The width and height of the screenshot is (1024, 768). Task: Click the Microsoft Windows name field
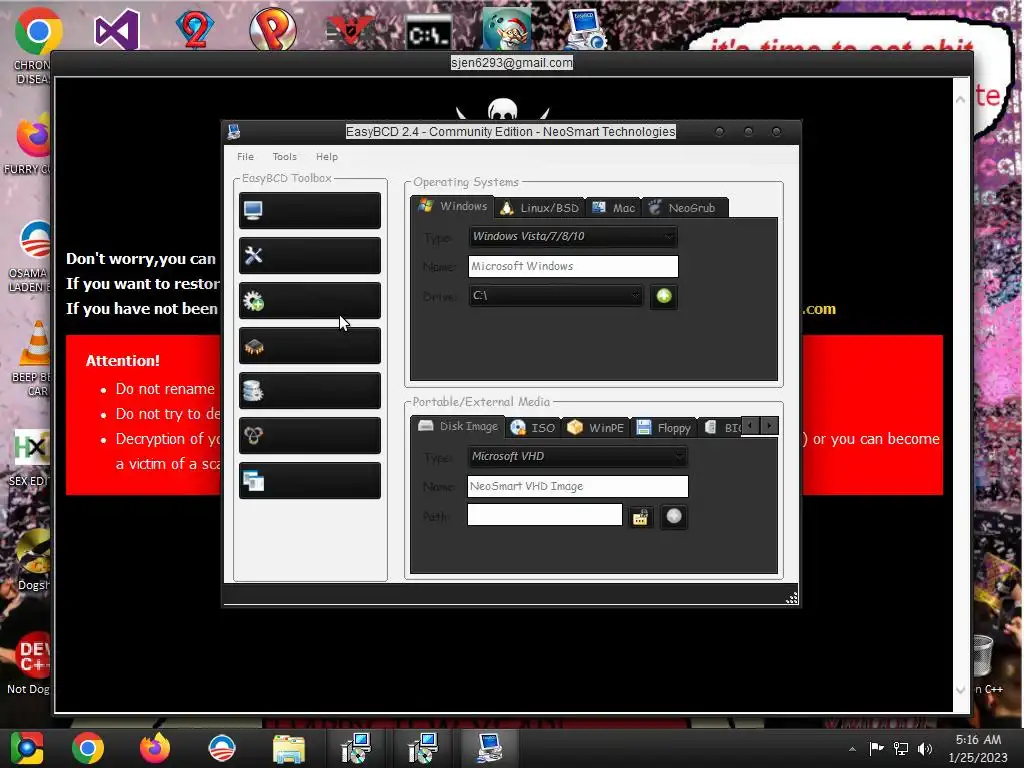[x=573, y=266]
